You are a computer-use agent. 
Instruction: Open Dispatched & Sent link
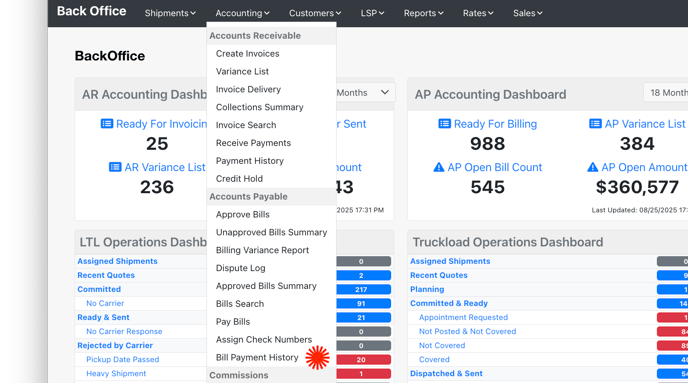446,373
